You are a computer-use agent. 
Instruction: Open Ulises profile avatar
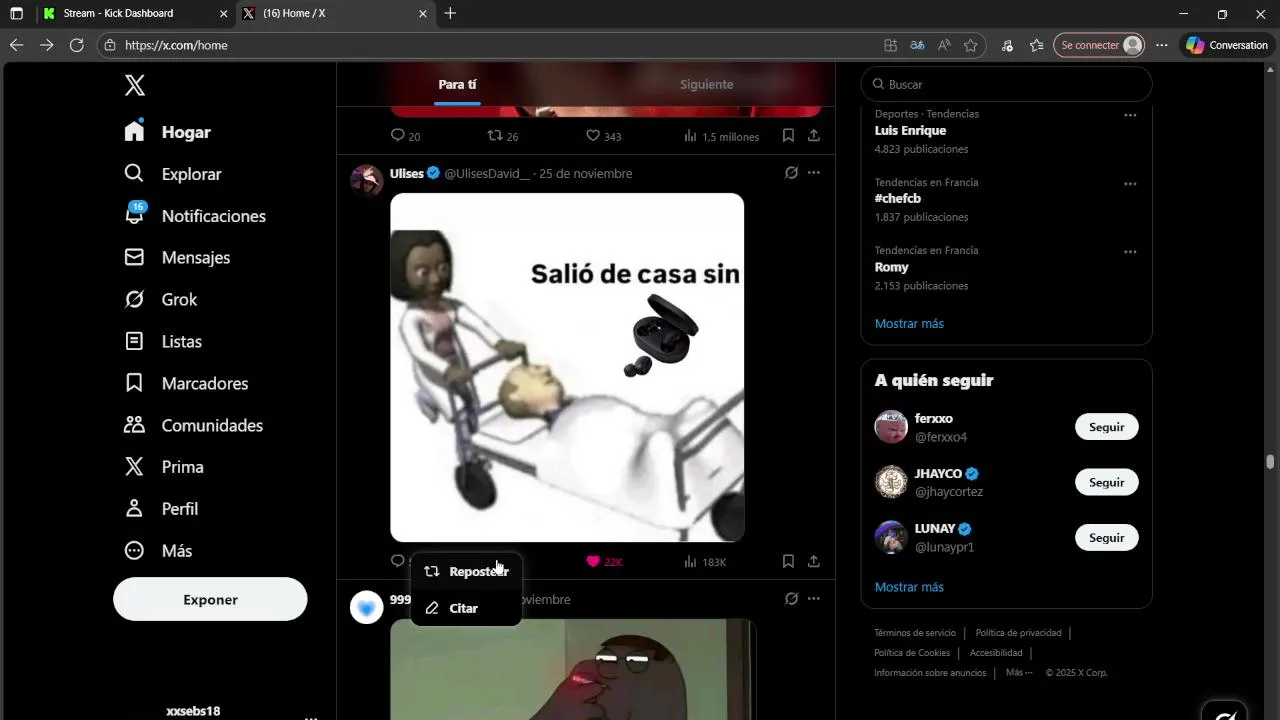367,181
